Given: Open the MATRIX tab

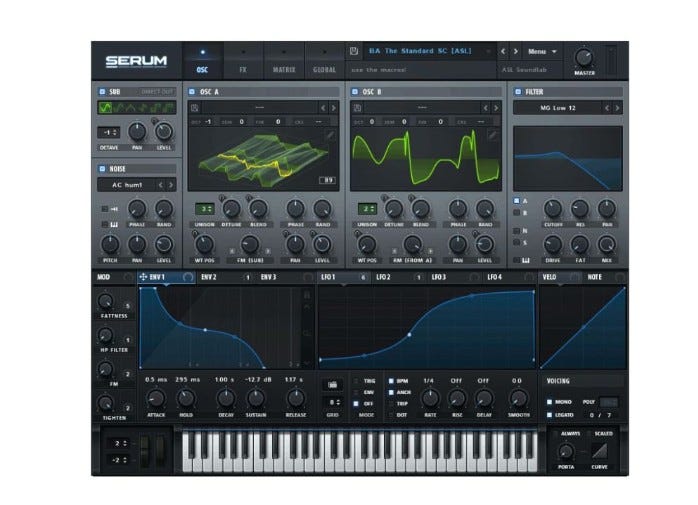Looking at the screenshot, I should tap(284, 61).
